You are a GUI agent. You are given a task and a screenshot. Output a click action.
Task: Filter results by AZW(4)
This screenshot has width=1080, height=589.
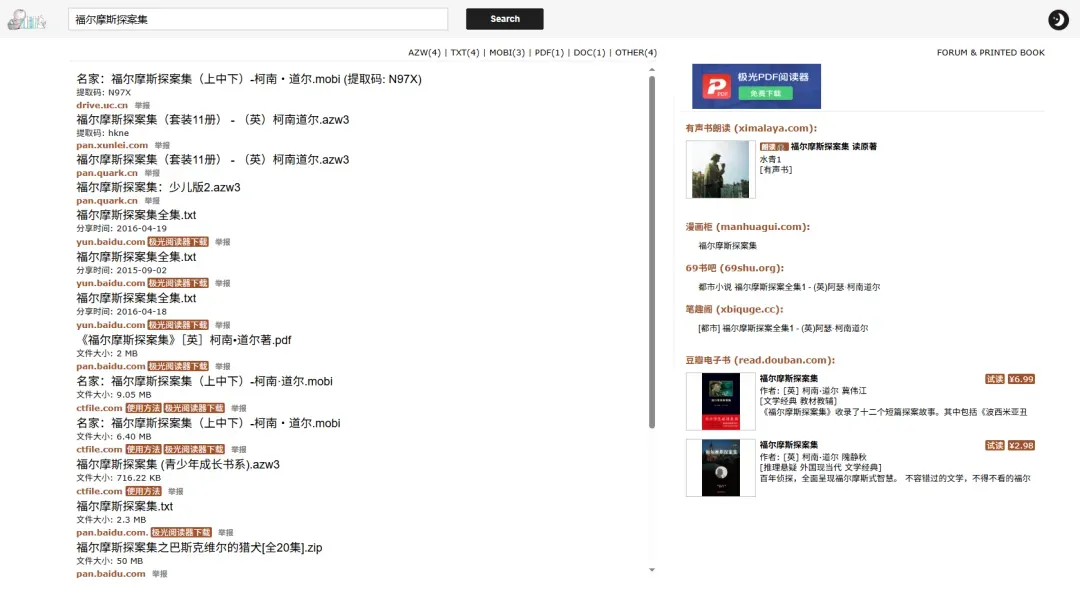pyautogui.click(x=424, y=52)
